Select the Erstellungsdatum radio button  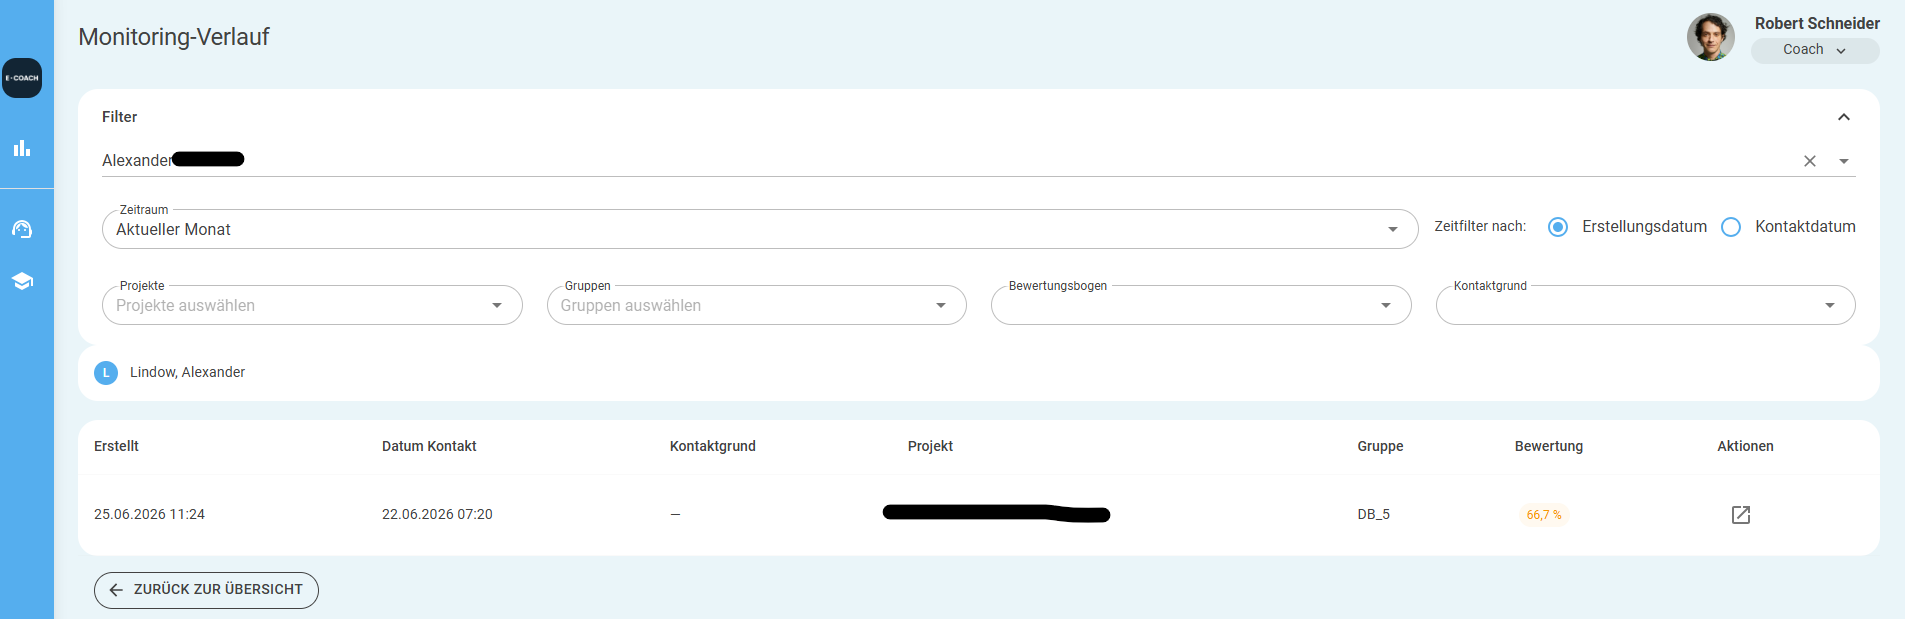coord(1558,227)
